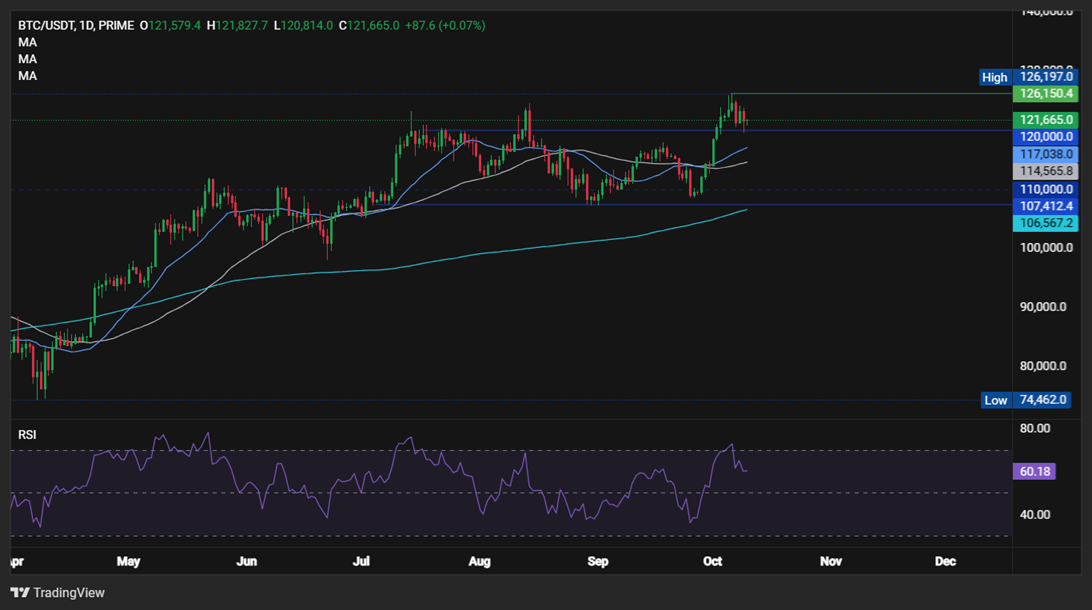Click the cyan 106,567.2 moving average tag
The height and width of the screenshot is (610, 1092).
coord(1044,223)
